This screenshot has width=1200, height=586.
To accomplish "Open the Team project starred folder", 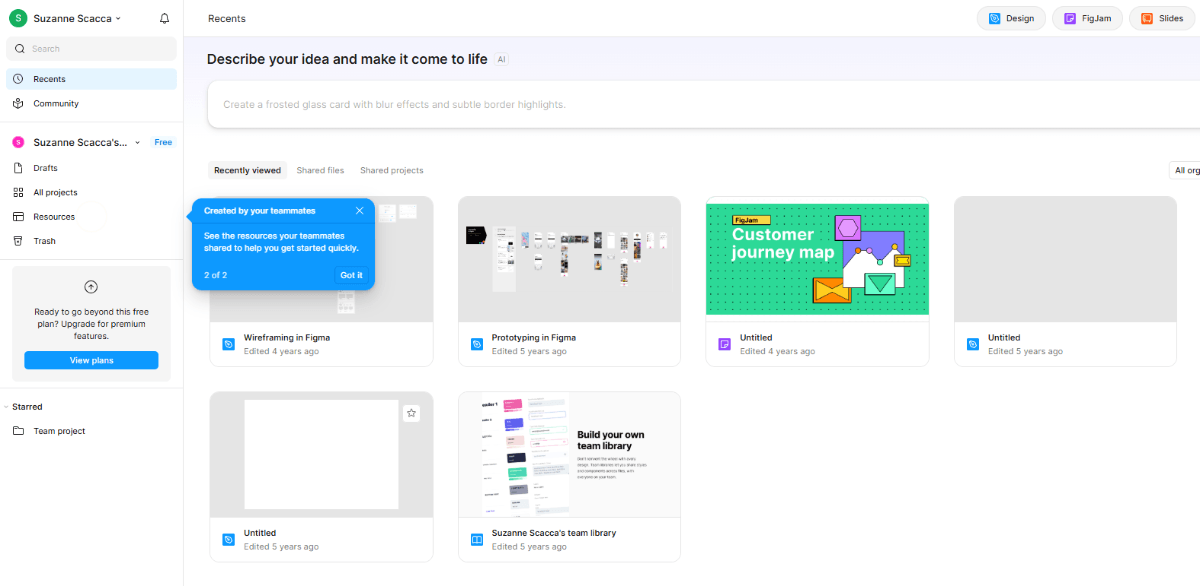I will (91, 431).
